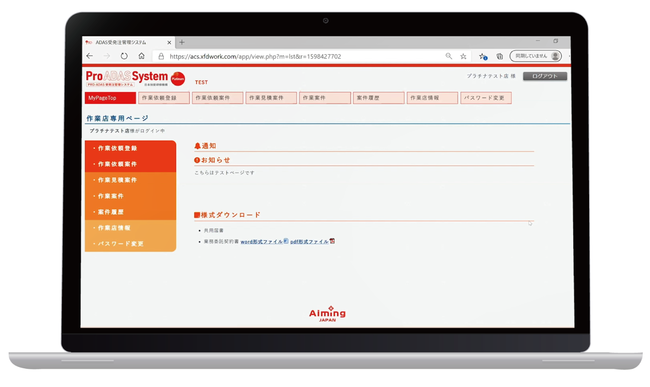
Task: Open 作業店情報 in the top menu
Action: [432, 98]
